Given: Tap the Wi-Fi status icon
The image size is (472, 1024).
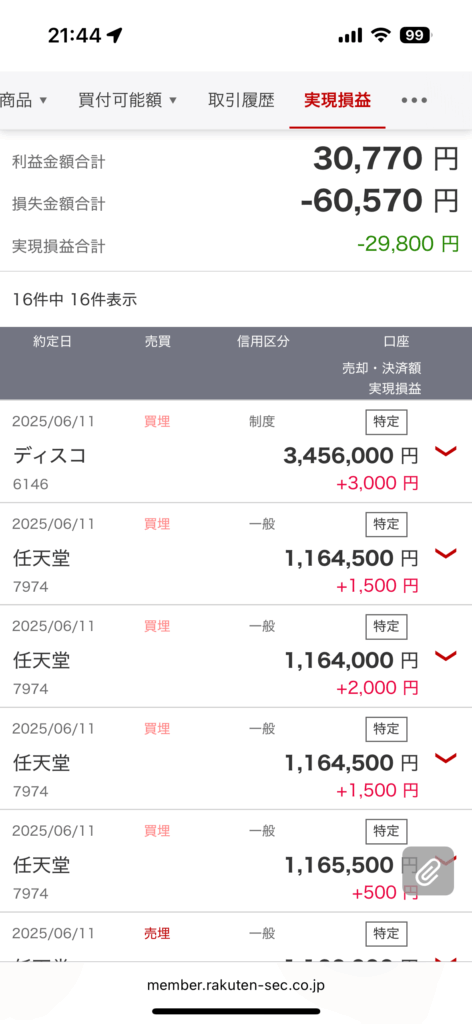Looking at the screenshot, I should (x=380, y=35).
